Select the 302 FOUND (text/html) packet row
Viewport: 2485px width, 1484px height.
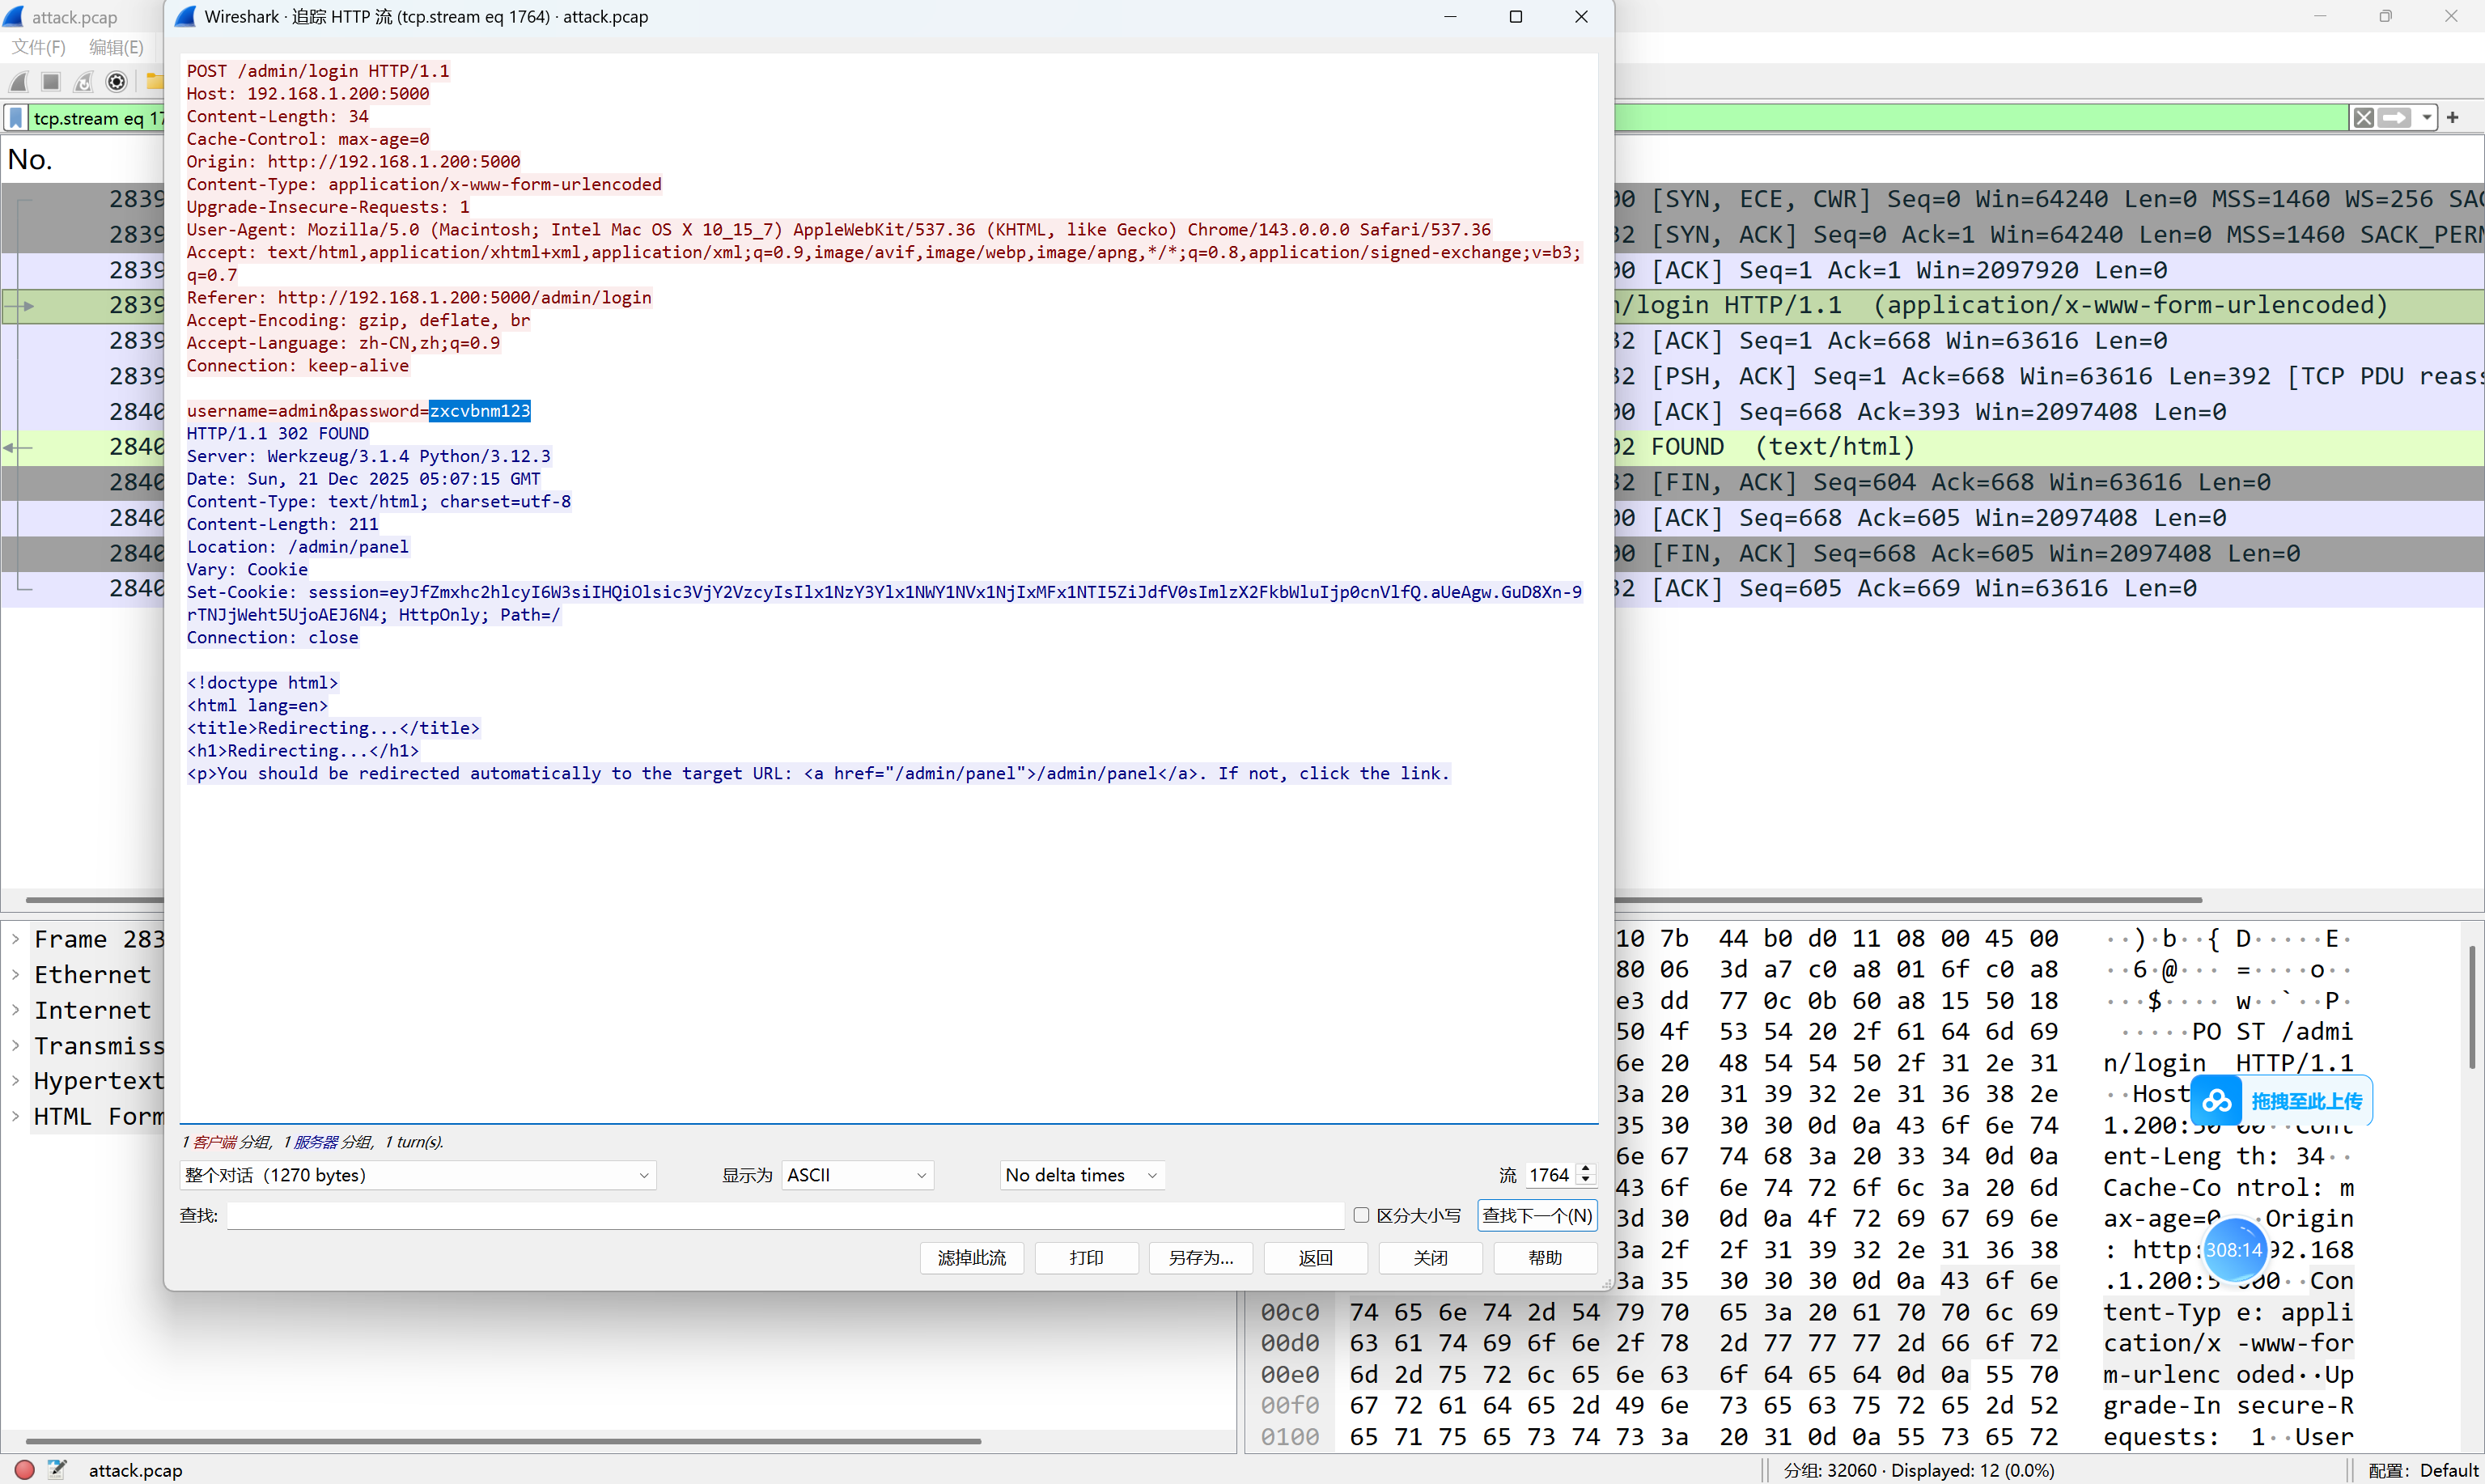(x=2048, y=447)
